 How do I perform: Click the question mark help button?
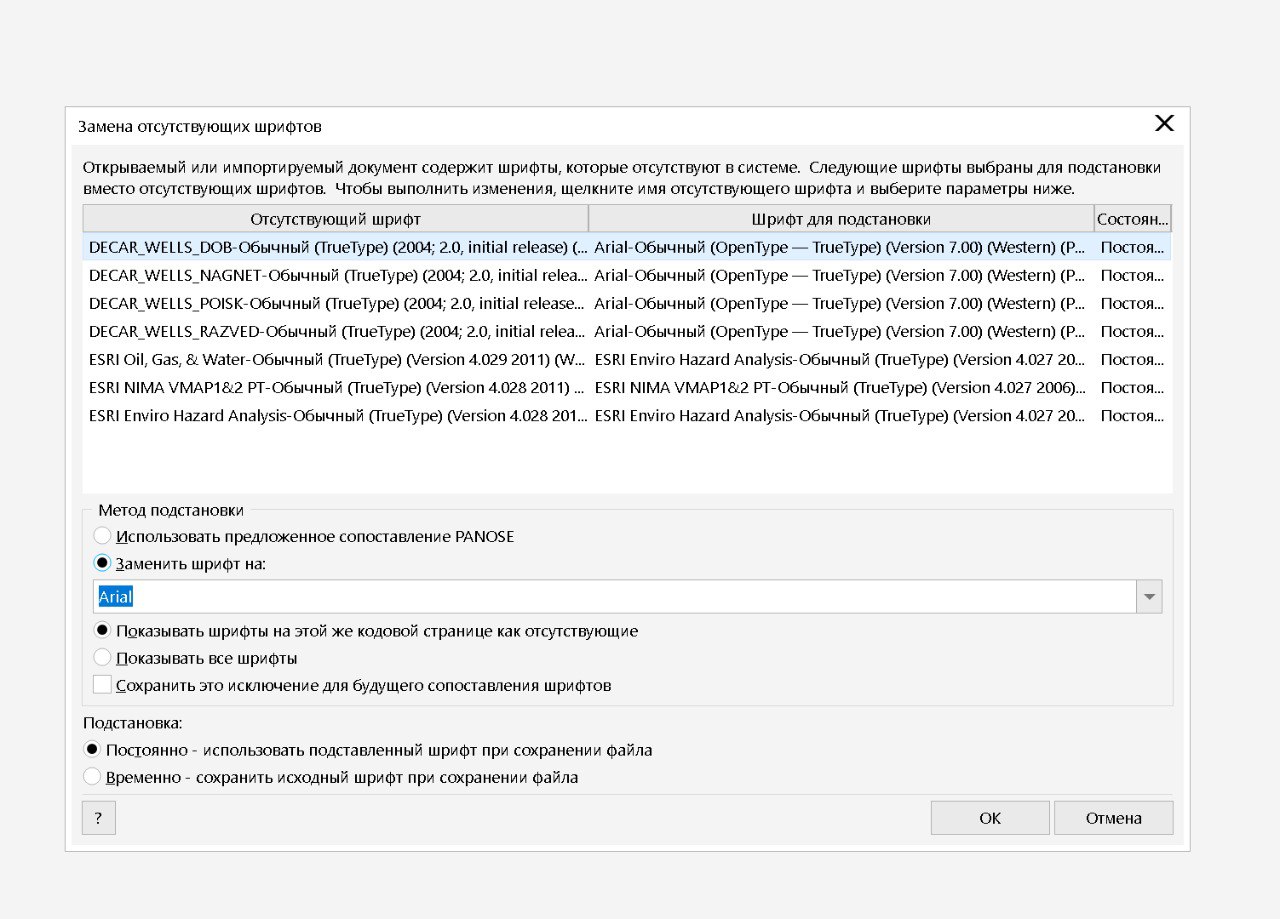98,818
